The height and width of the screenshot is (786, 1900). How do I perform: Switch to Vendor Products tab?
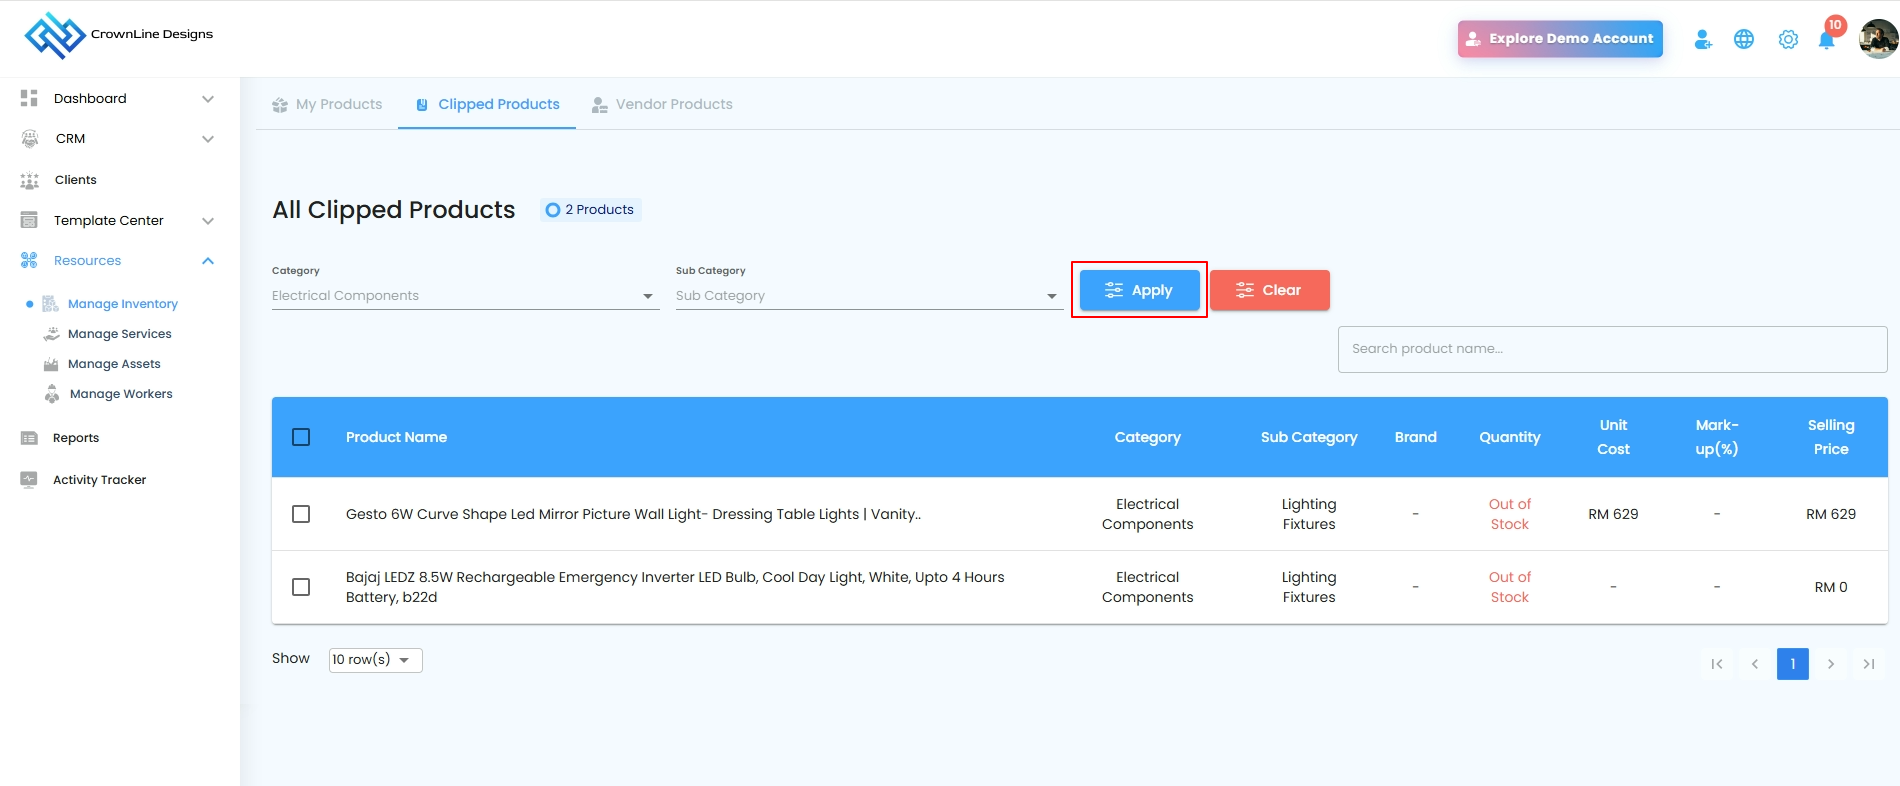tap(662, 104)
